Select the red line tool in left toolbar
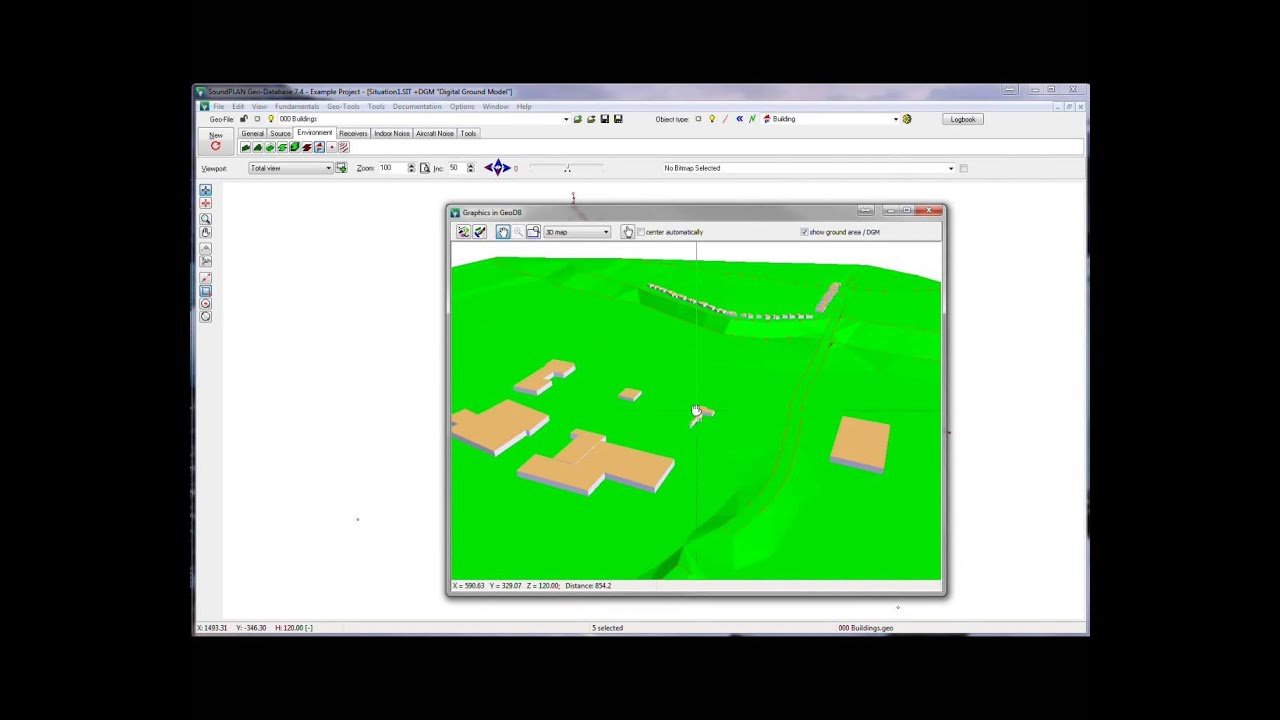Image resolution: width=1280 pixels, height=720 pixels. [x=205, y=278]
